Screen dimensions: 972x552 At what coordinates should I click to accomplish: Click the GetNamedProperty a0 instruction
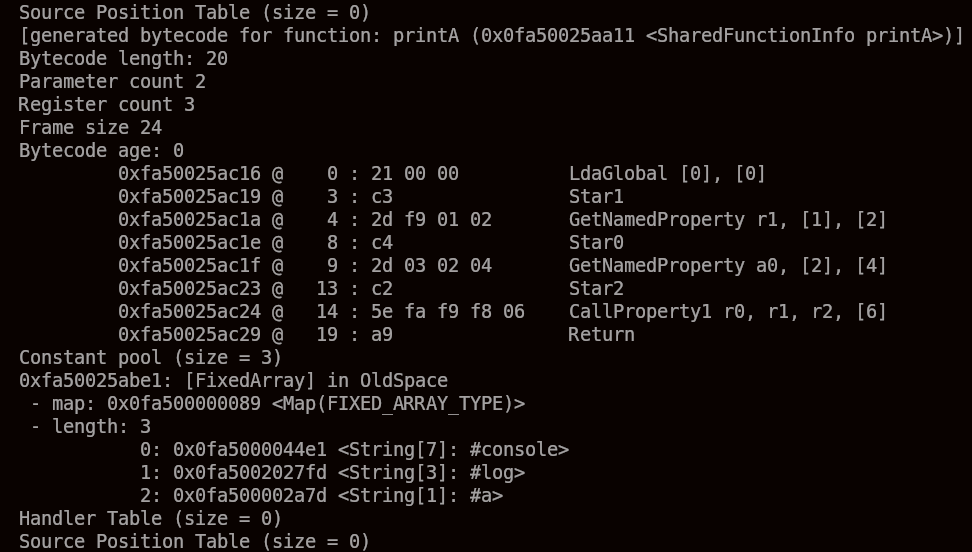727,266
